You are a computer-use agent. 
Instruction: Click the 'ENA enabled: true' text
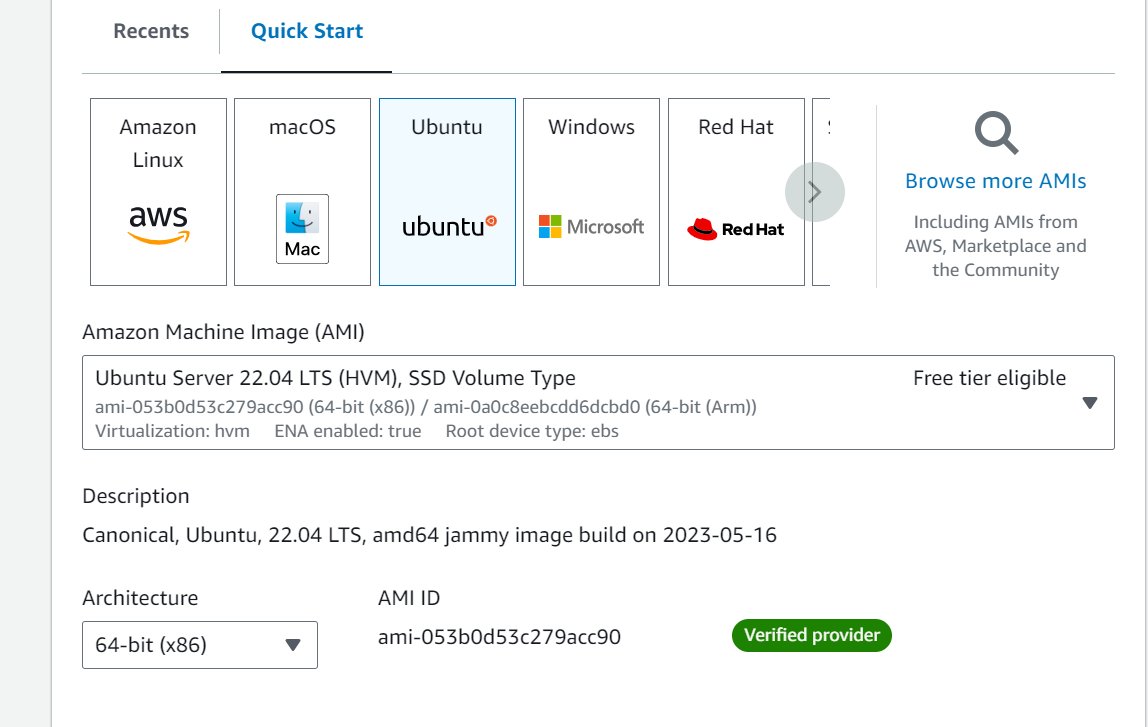click(348, 431)
